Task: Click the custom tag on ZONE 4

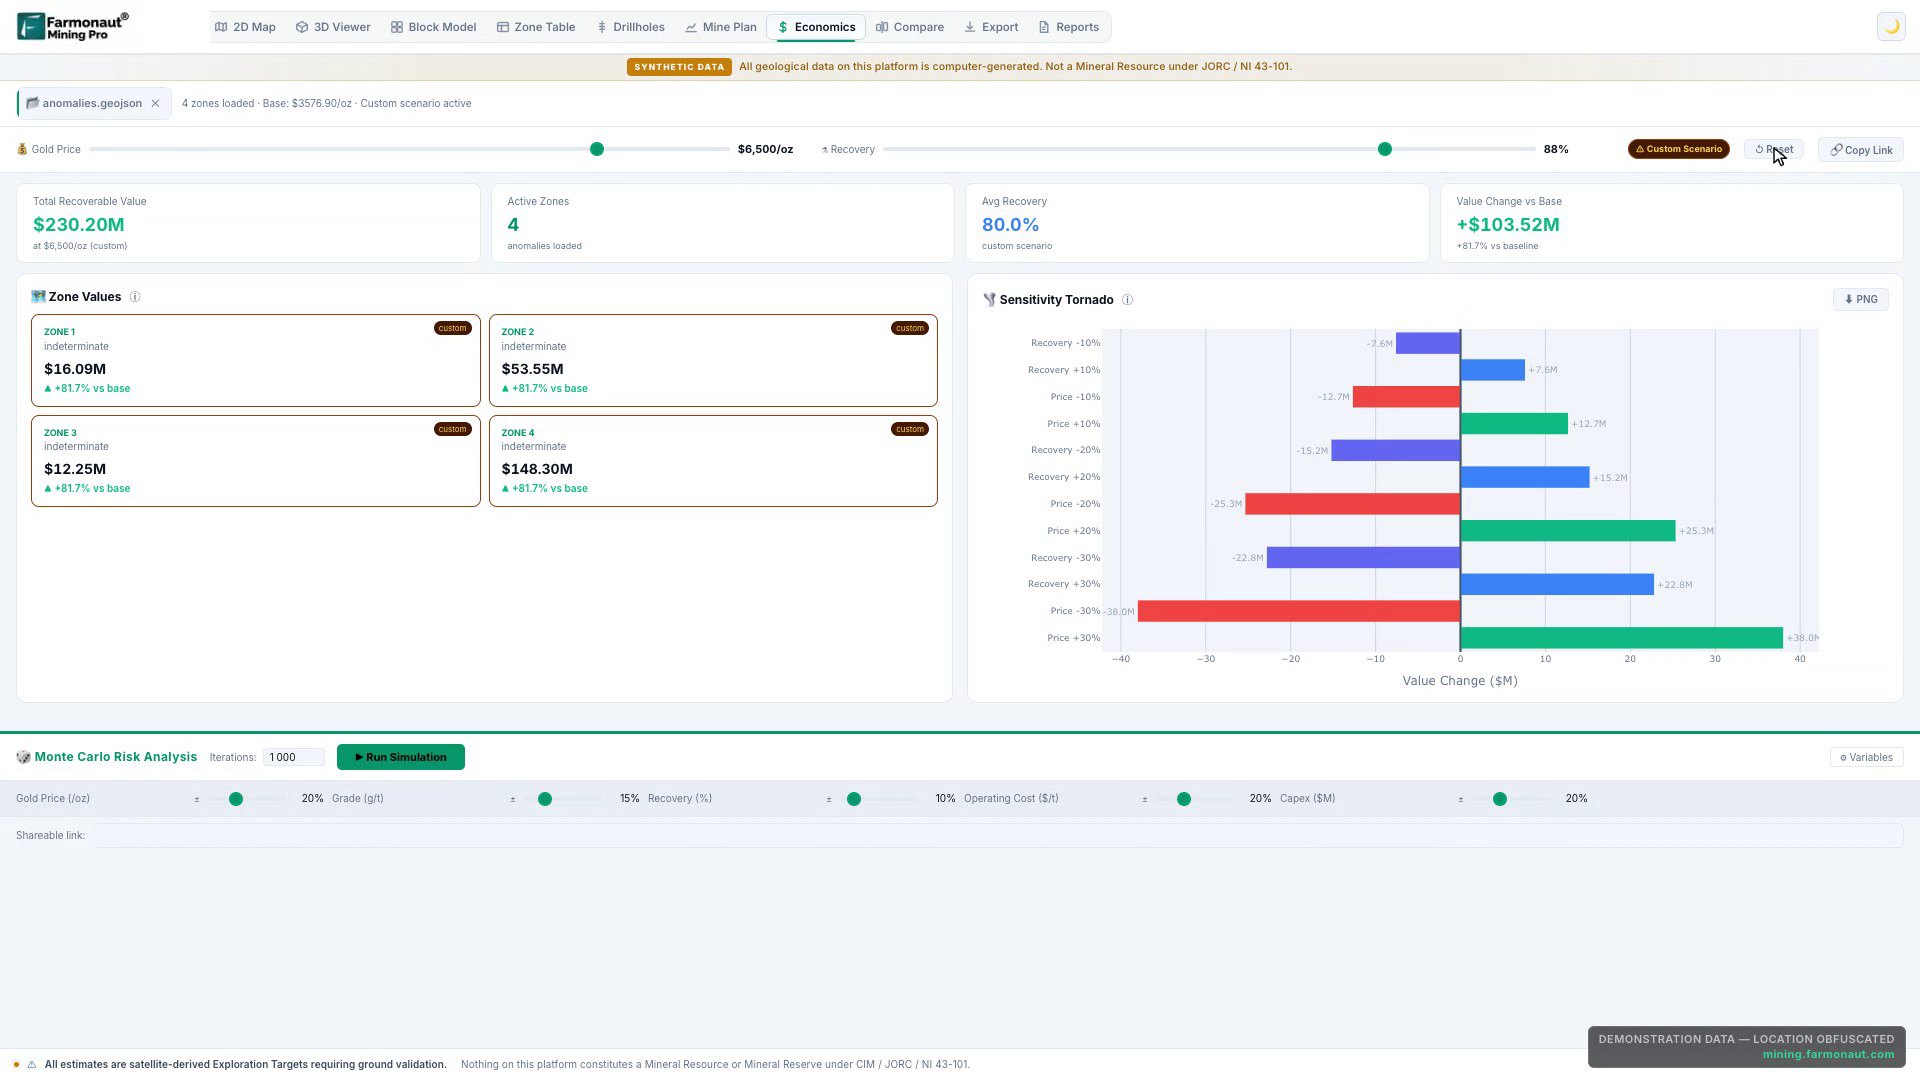Action: (x=910, y=429)
